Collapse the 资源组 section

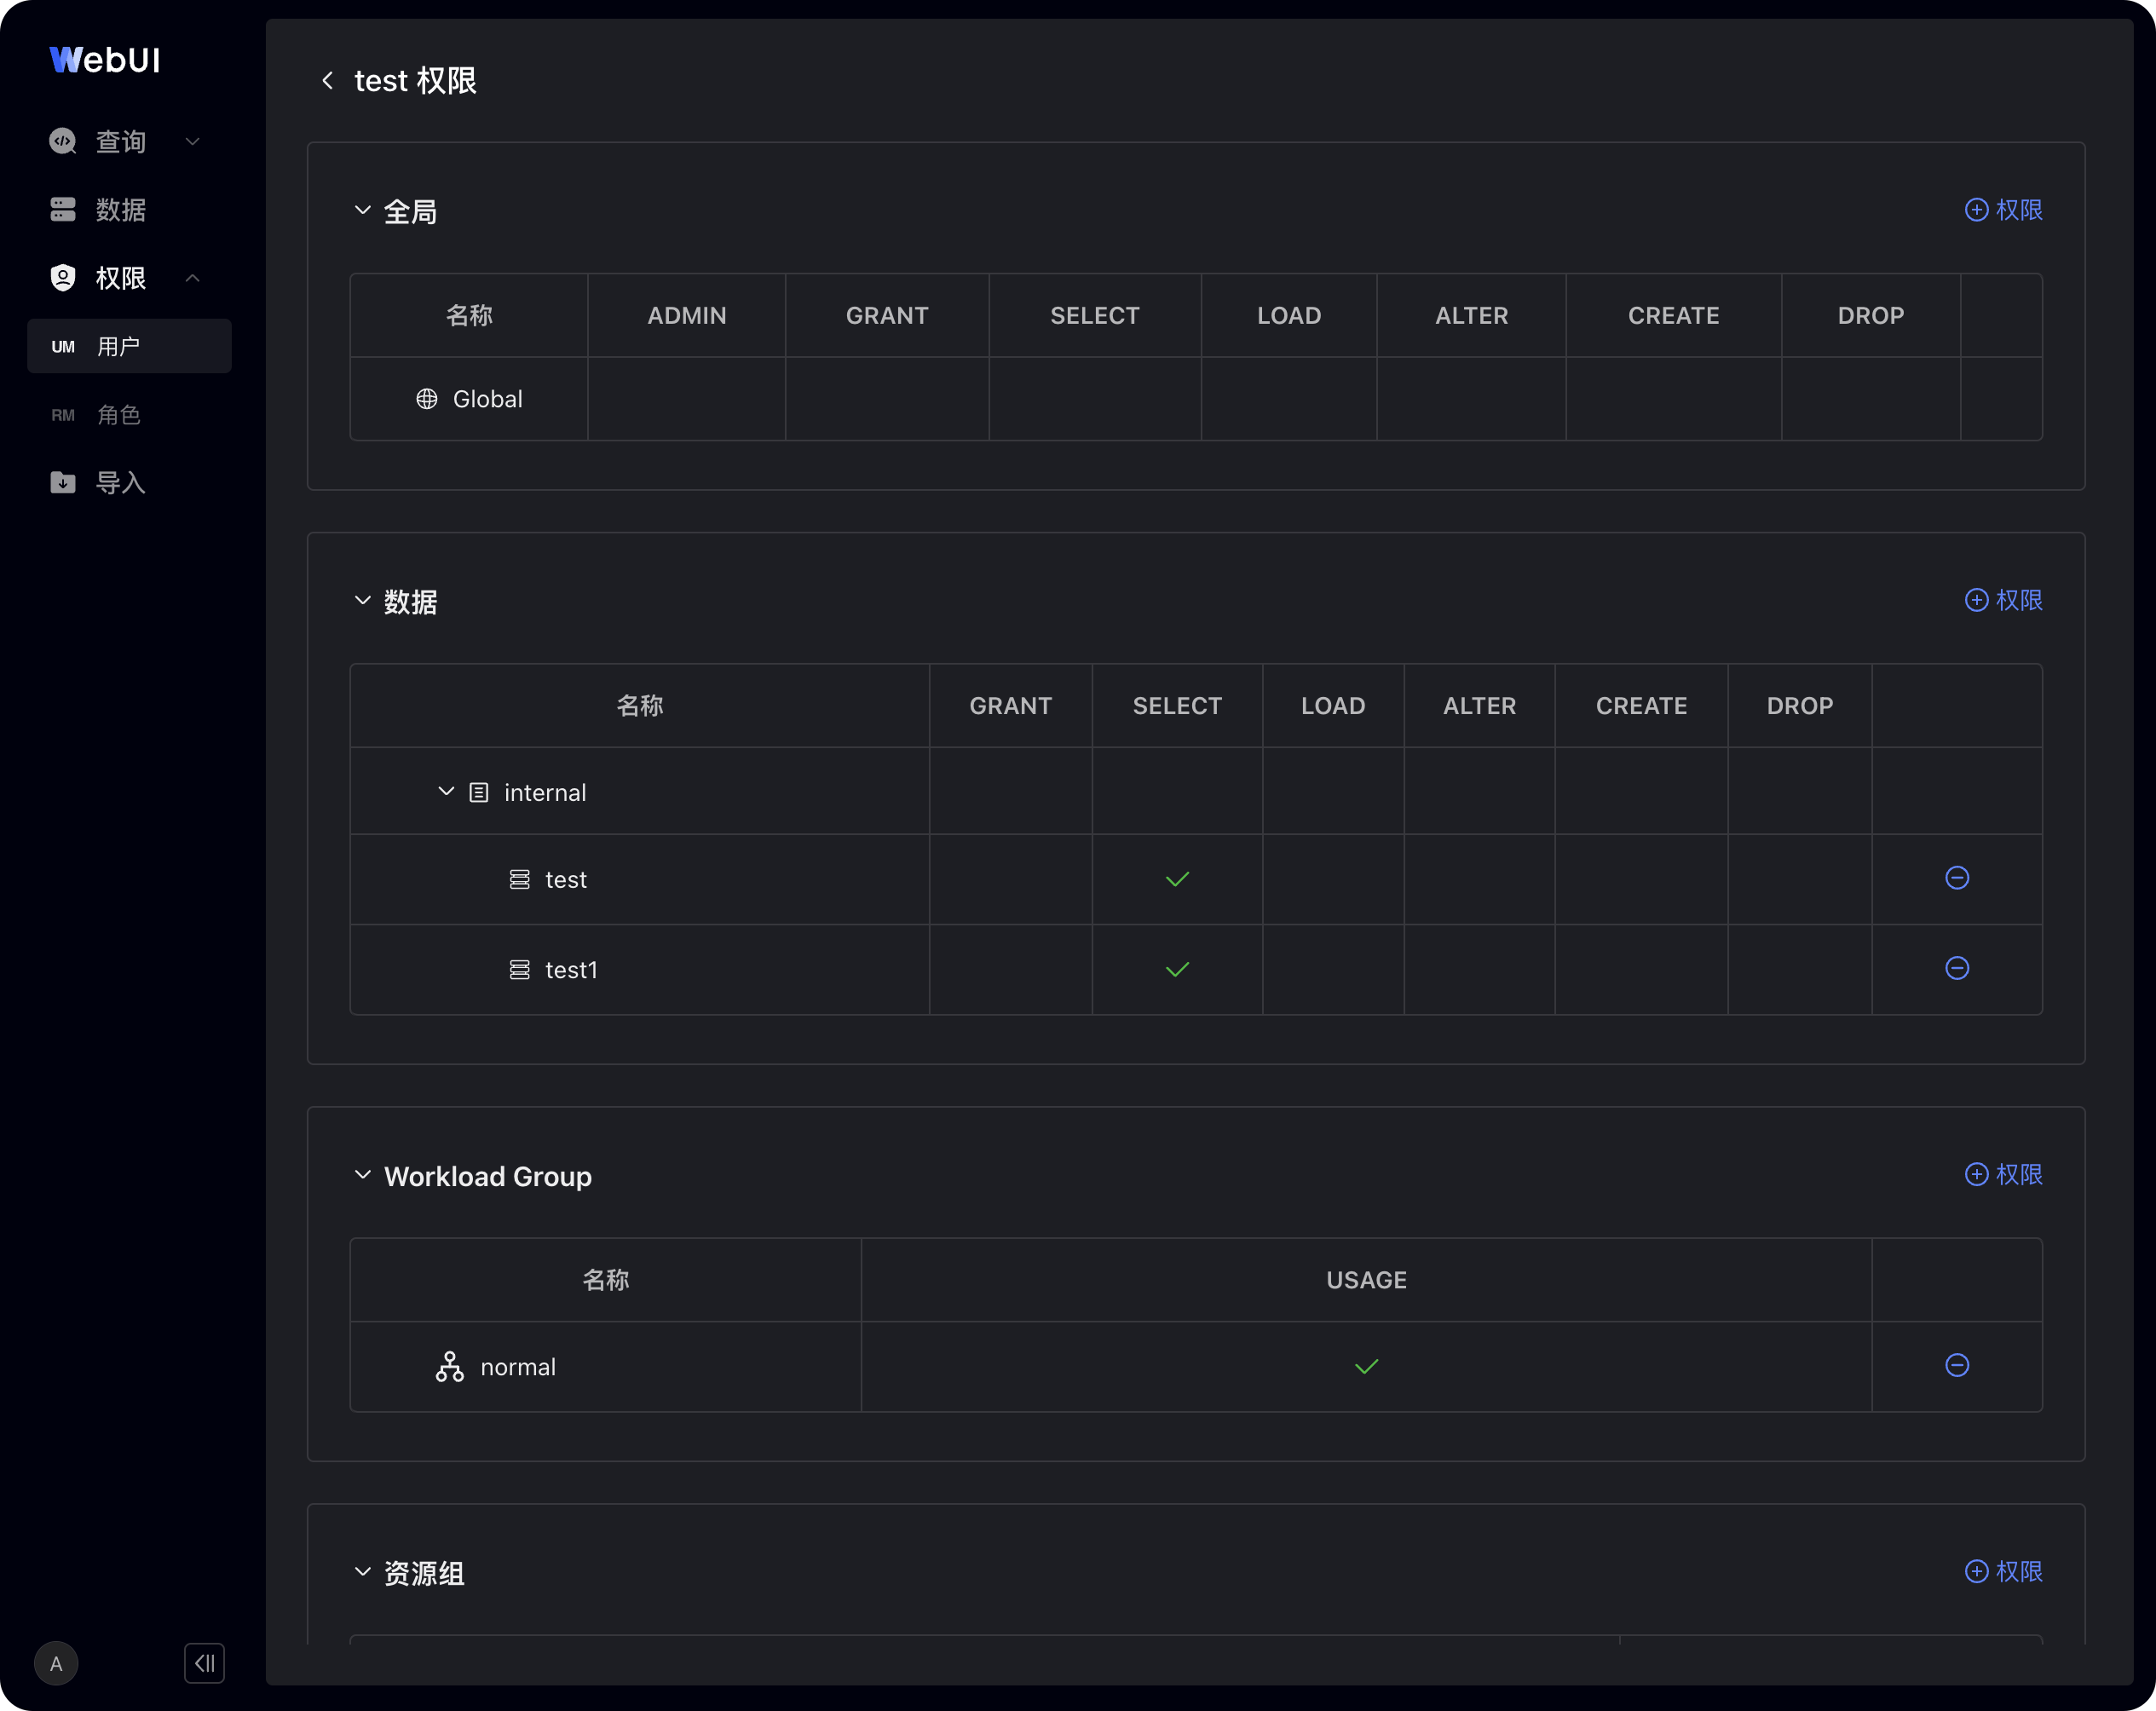(363, 1571)
